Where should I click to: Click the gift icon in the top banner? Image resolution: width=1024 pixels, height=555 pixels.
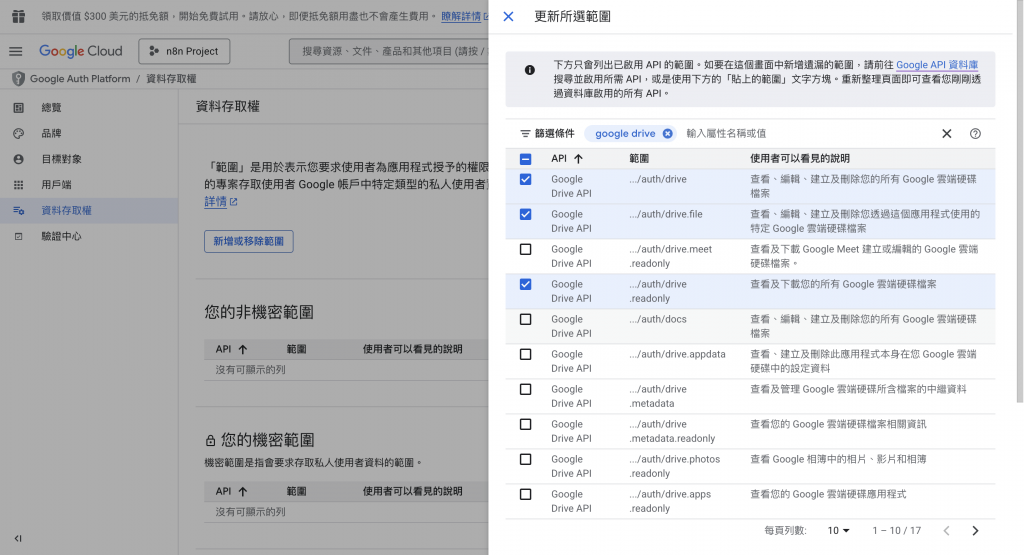tap(18, 16)
